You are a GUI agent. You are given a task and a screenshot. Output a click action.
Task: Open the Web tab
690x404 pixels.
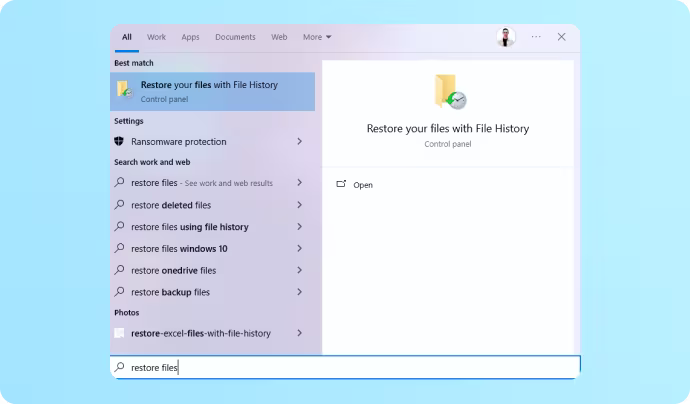(279, 37)
